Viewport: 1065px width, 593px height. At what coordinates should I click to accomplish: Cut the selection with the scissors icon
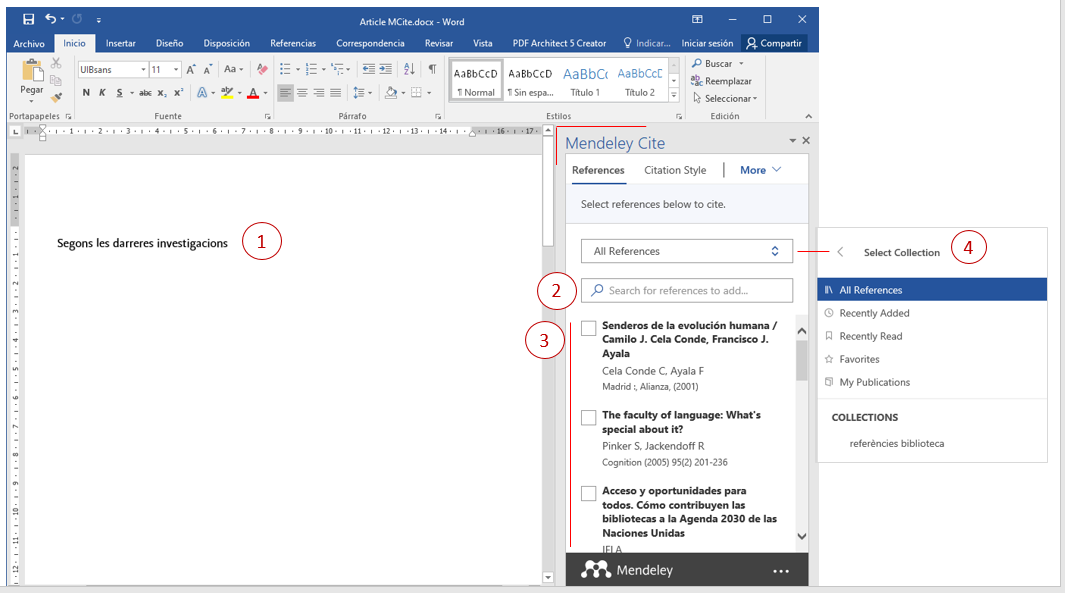[56, 63]
